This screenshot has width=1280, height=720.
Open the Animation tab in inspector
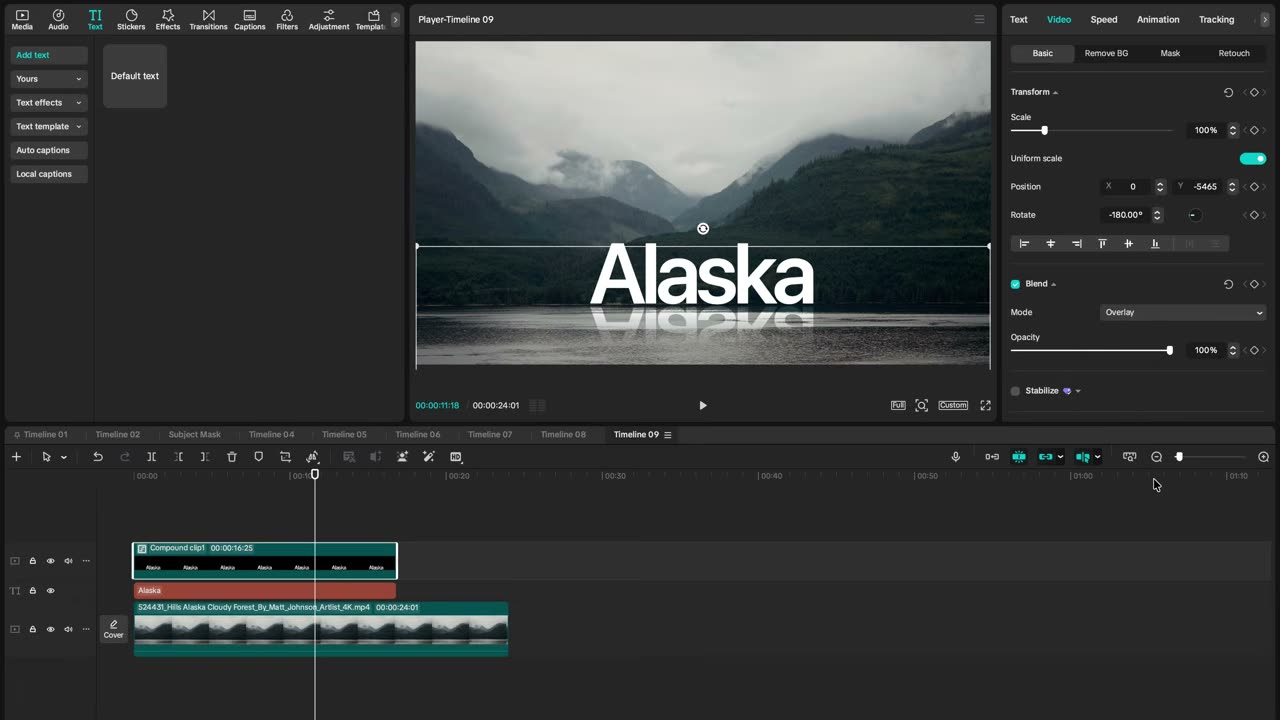[x=1158, y=19]
